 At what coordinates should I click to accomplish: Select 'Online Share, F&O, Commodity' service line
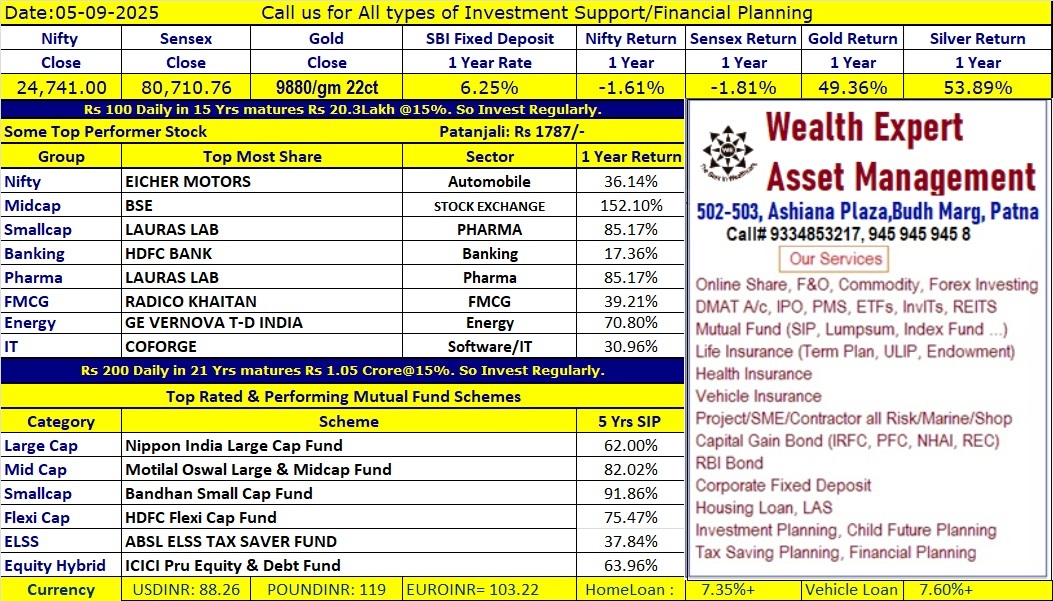tap(867, 285)
